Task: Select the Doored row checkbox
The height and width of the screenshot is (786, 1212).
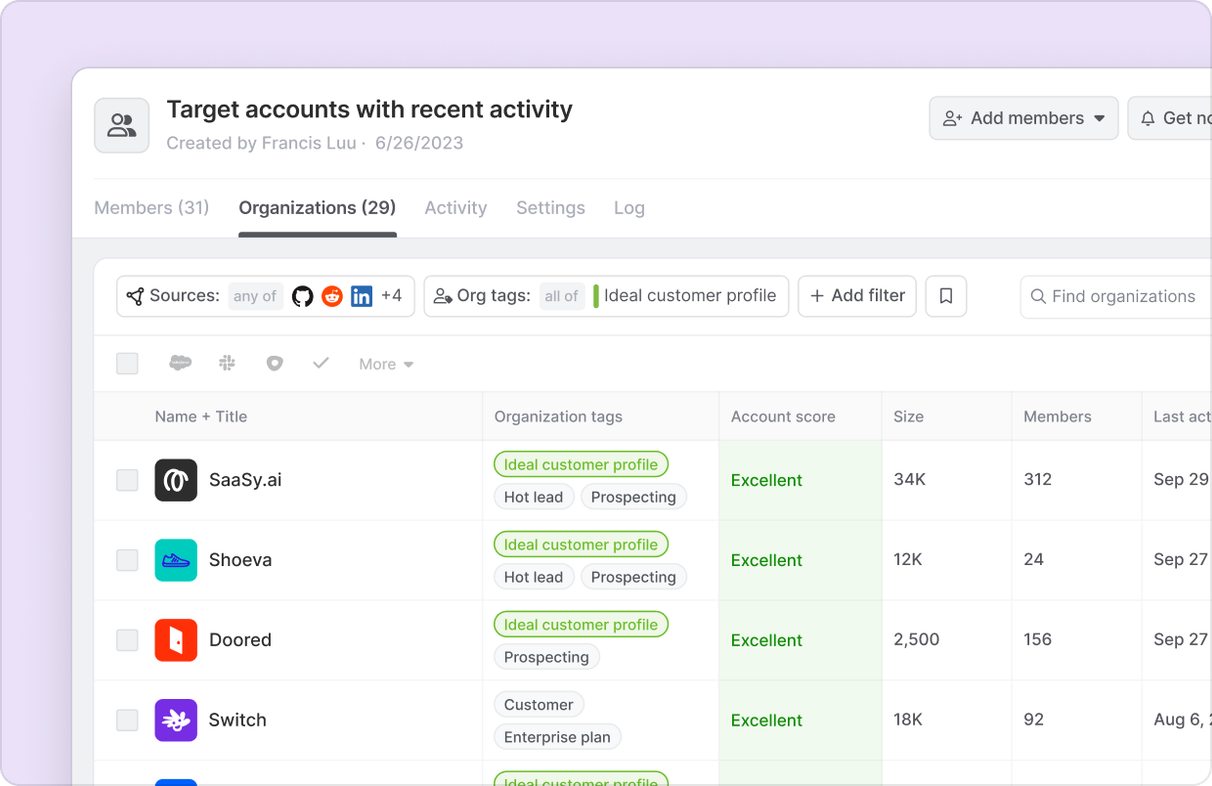Action: click(x=127, y=640)
